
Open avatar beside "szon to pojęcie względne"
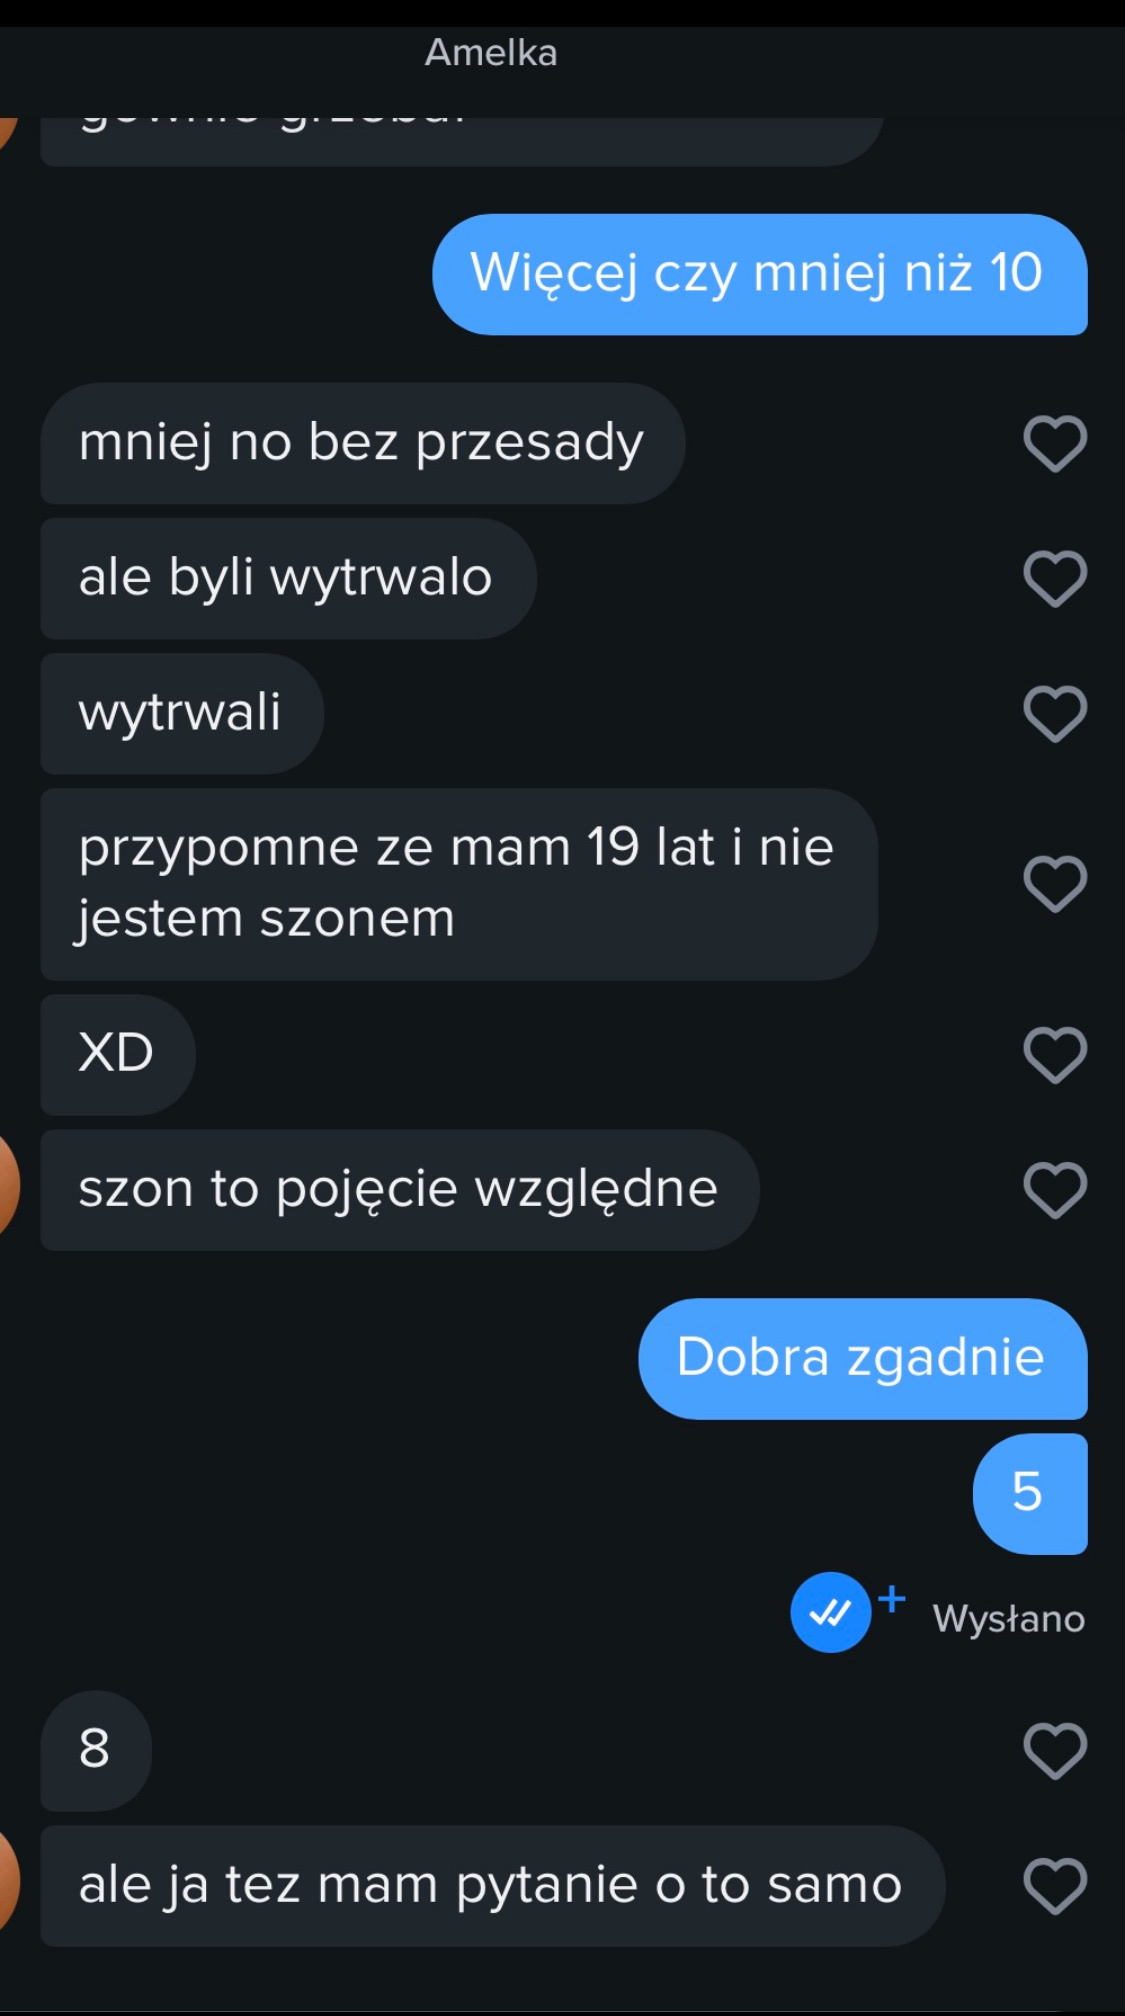[8, 1188]
